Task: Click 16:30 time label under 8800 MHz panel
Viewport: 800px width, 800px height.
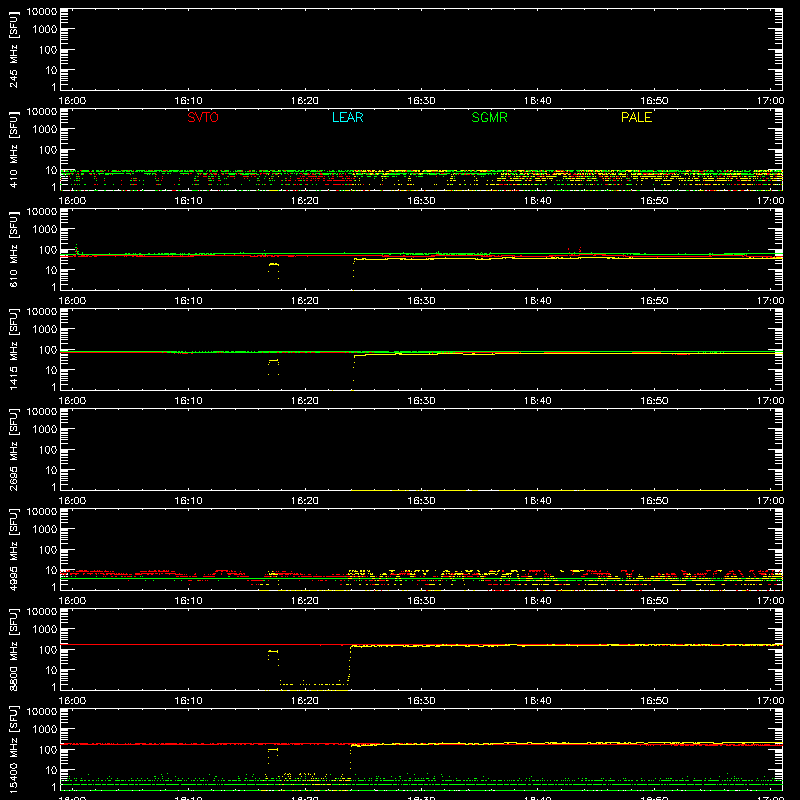Action: click(421, 701)
